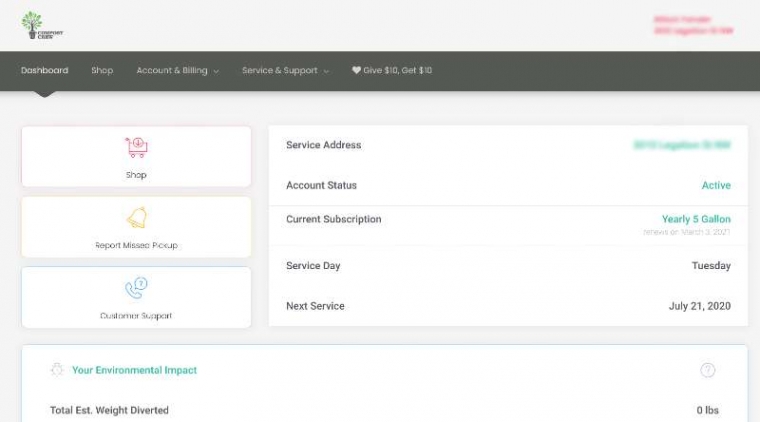This screenshot has width=760, height=422.
Task: Click the phone support icon
Action: pyautogui.click(x=136, y=288)
